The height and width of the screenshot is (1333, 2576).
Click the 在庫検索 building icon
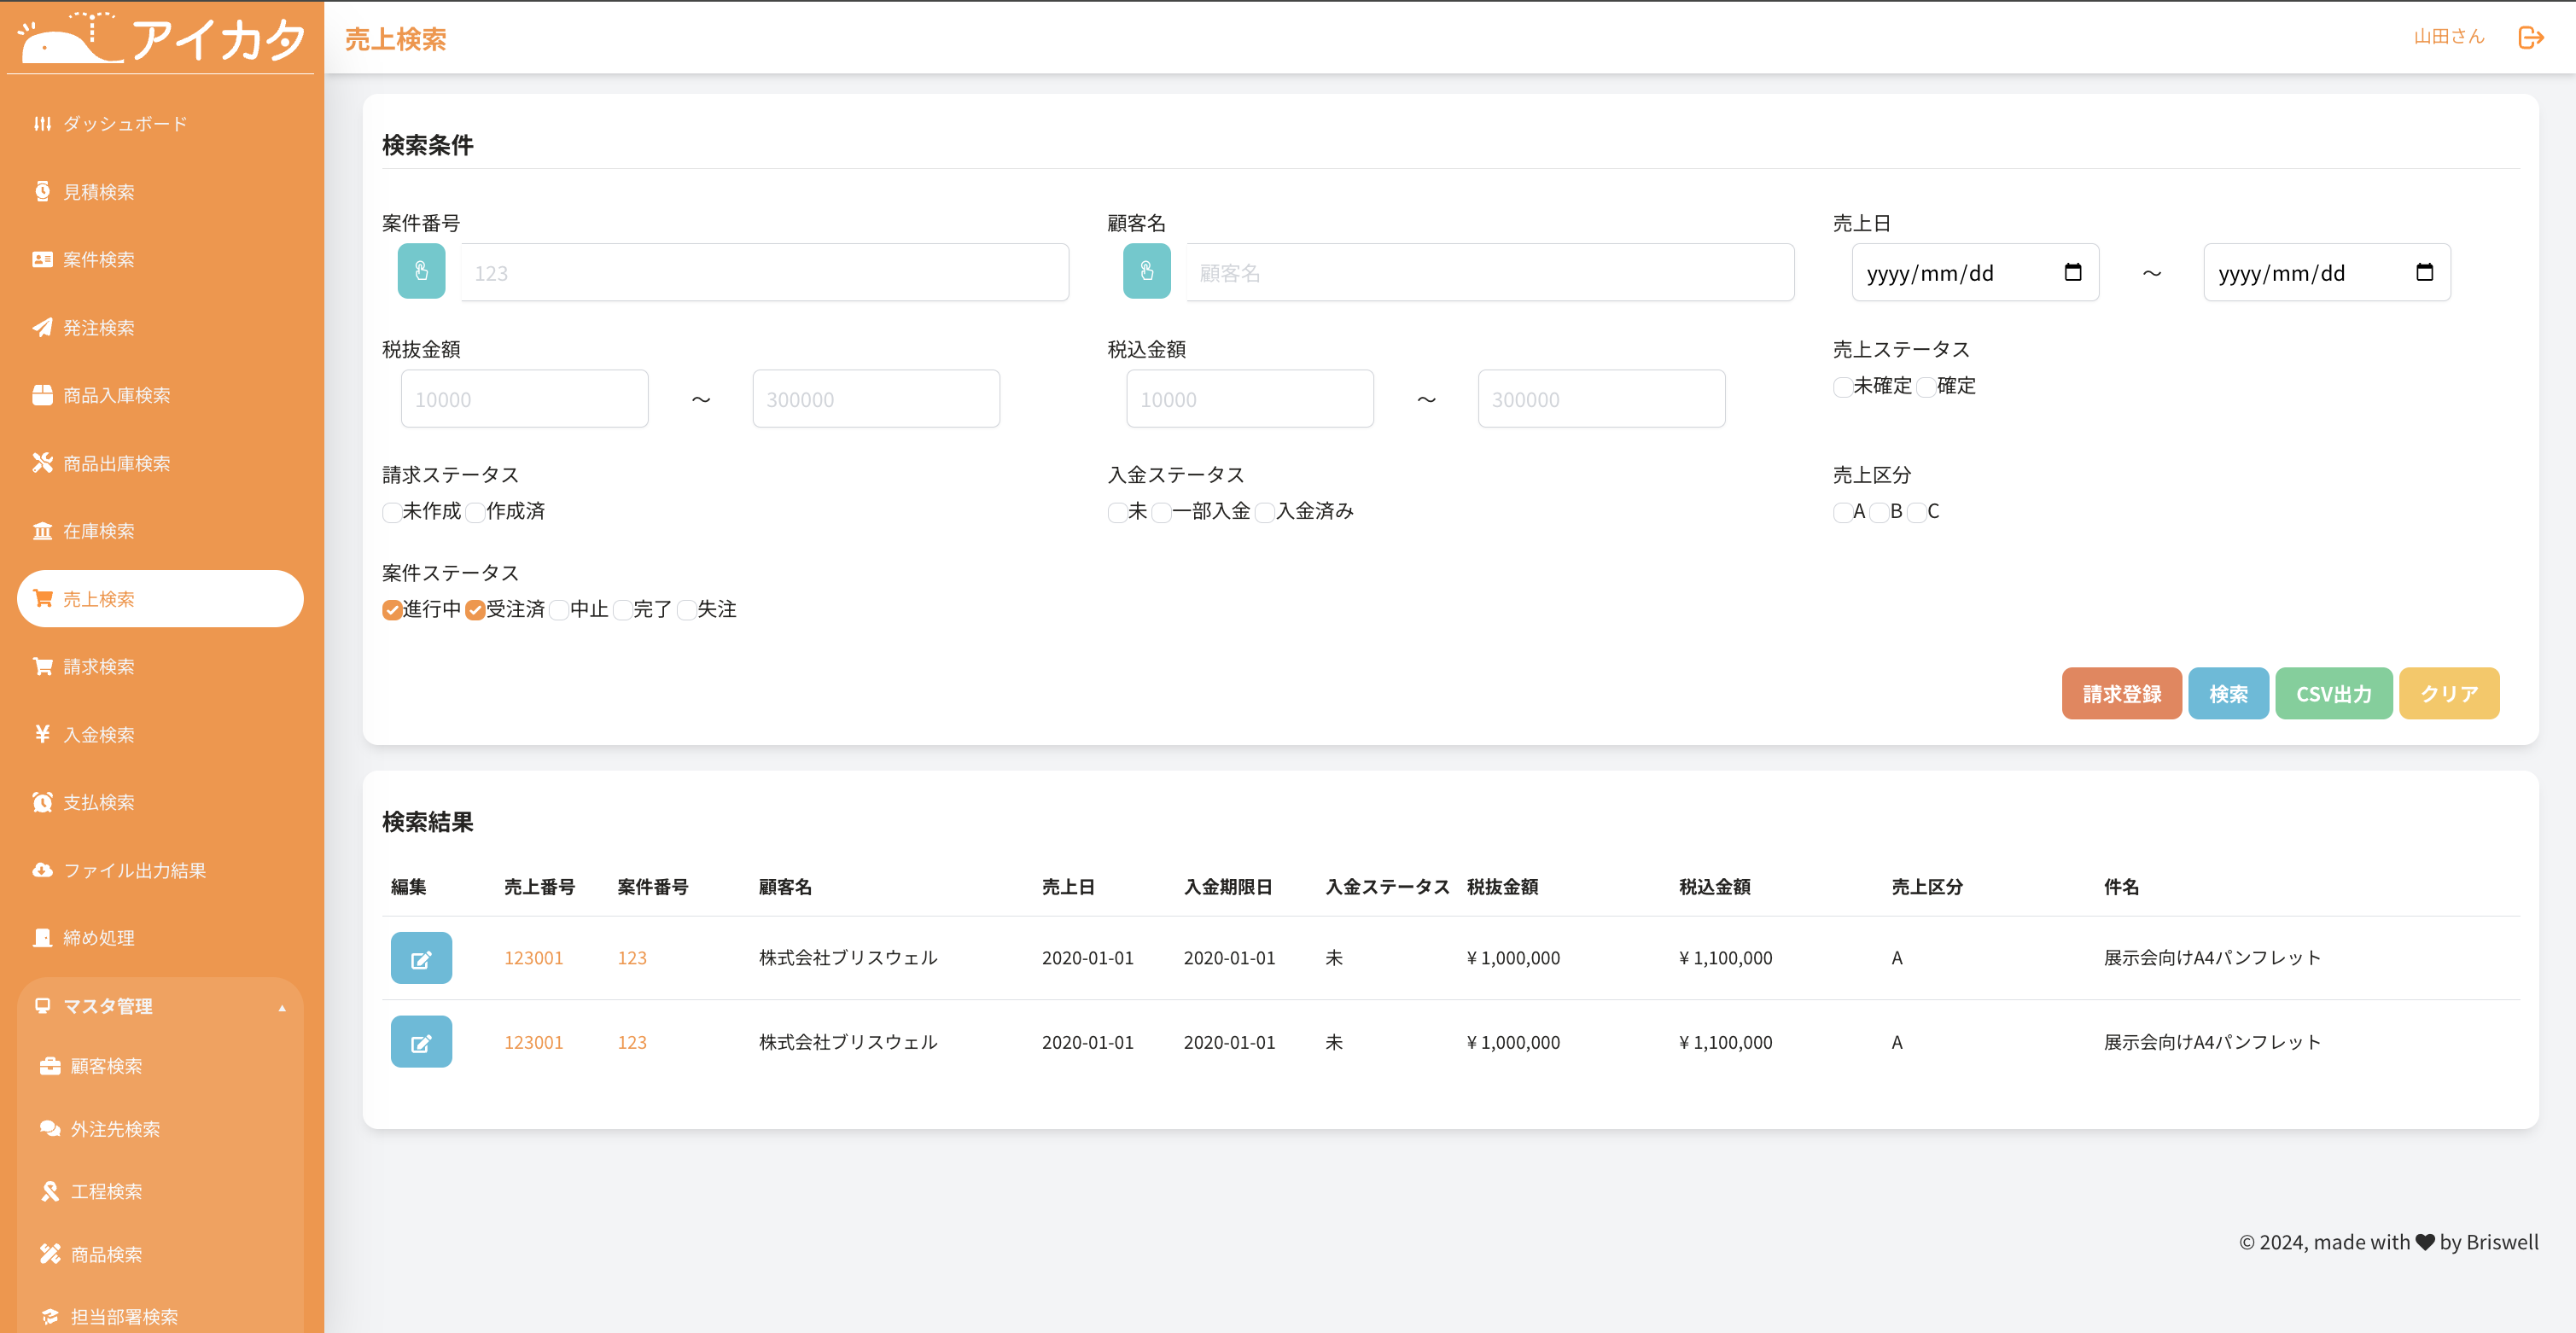pos(42,531)
